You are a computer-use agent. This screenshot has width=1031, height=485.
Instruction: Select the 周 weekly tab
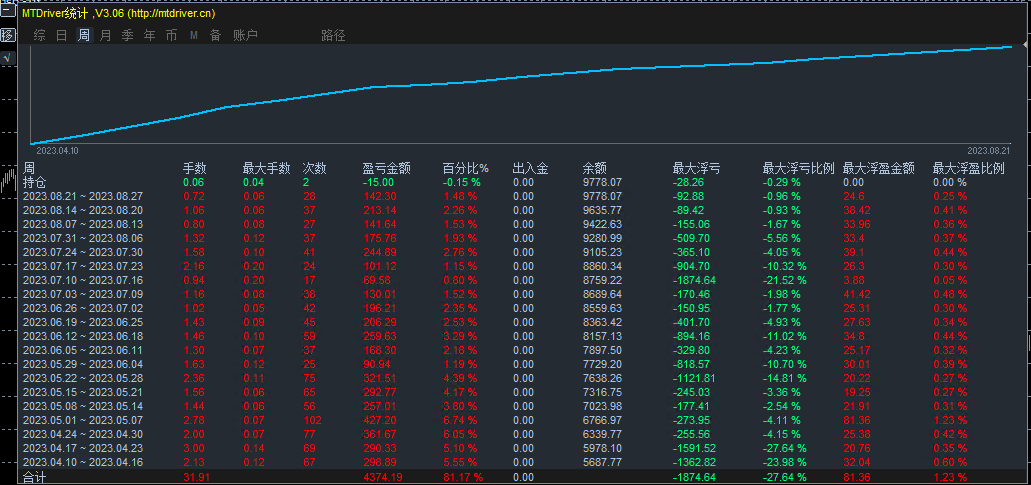pyautogui.click(x=84, y=35)
